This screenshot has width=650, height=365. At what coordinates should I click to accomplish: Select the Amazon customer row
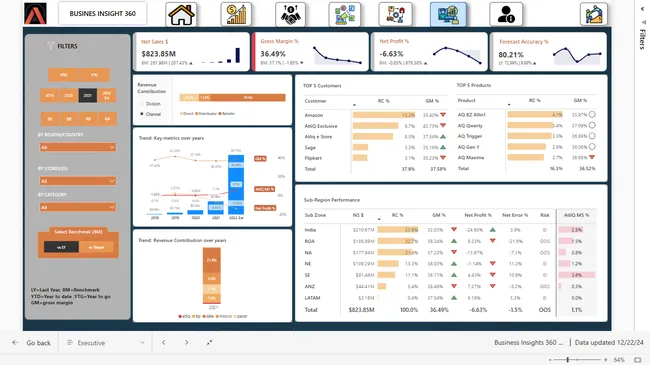[x=376, y=115]
